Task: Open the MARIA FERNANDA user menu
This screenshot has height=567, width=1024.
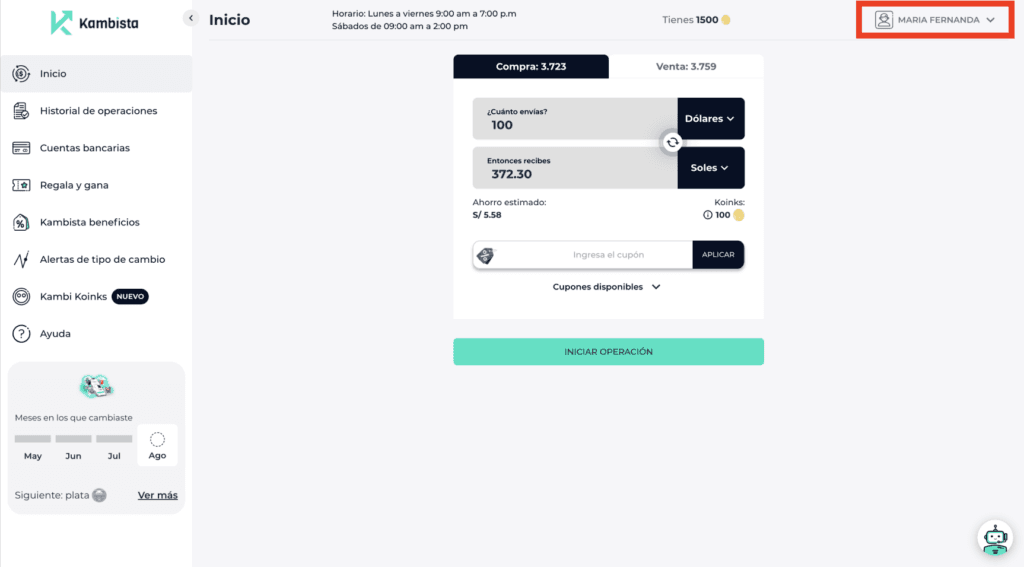Action: point(935,20)
